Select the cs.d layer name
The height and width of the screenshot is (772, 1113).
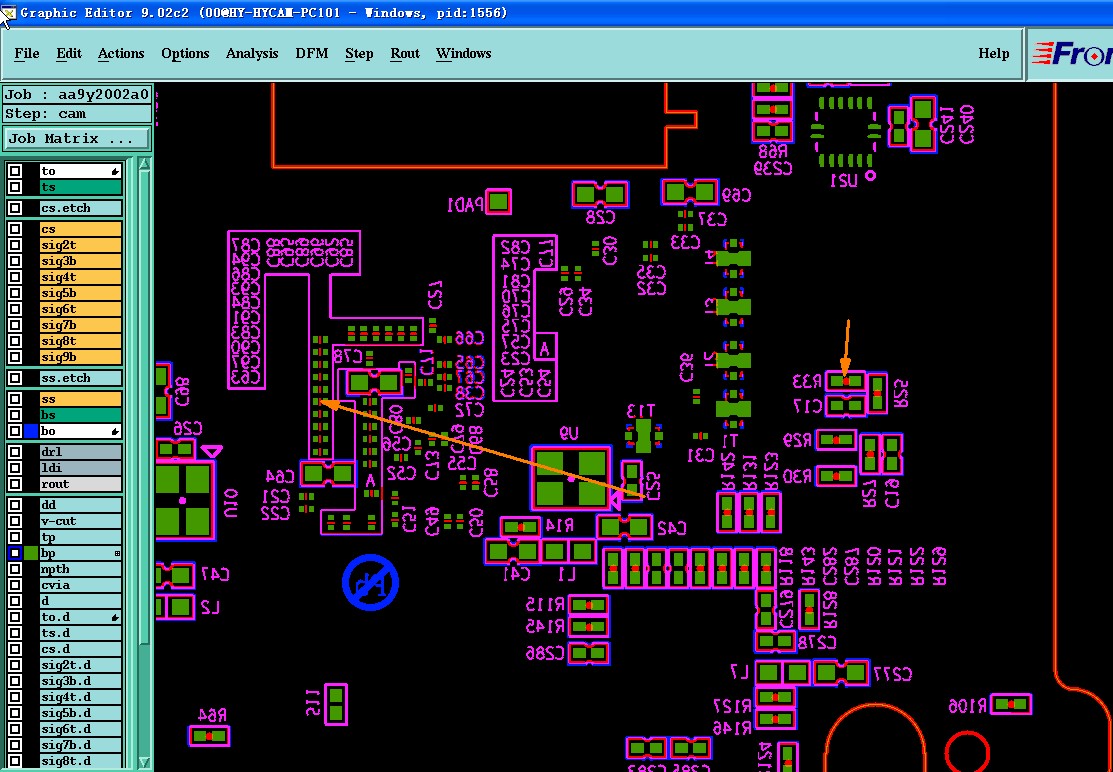coord(81,649)
